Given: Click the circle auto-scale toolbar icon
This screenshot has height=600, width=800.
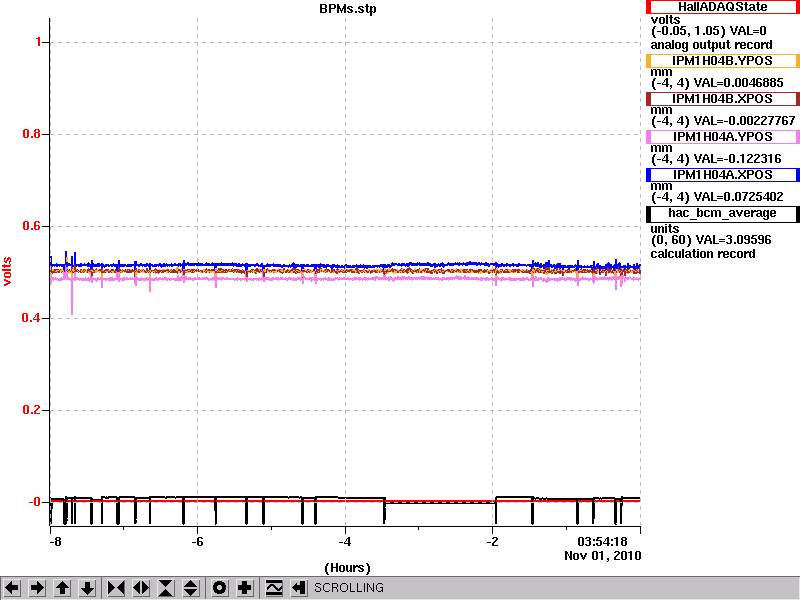Looking at the screenshot, I should [219, 588].
